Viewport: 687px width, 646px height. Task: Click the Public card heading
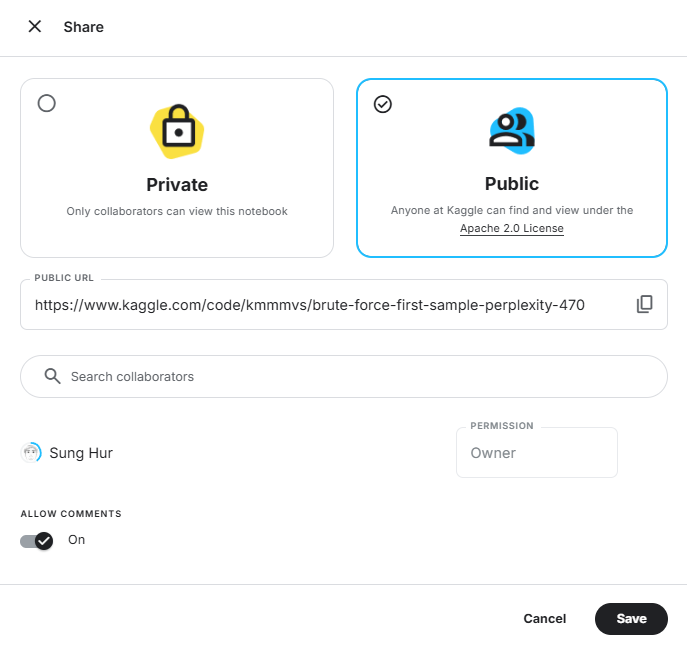511,184
